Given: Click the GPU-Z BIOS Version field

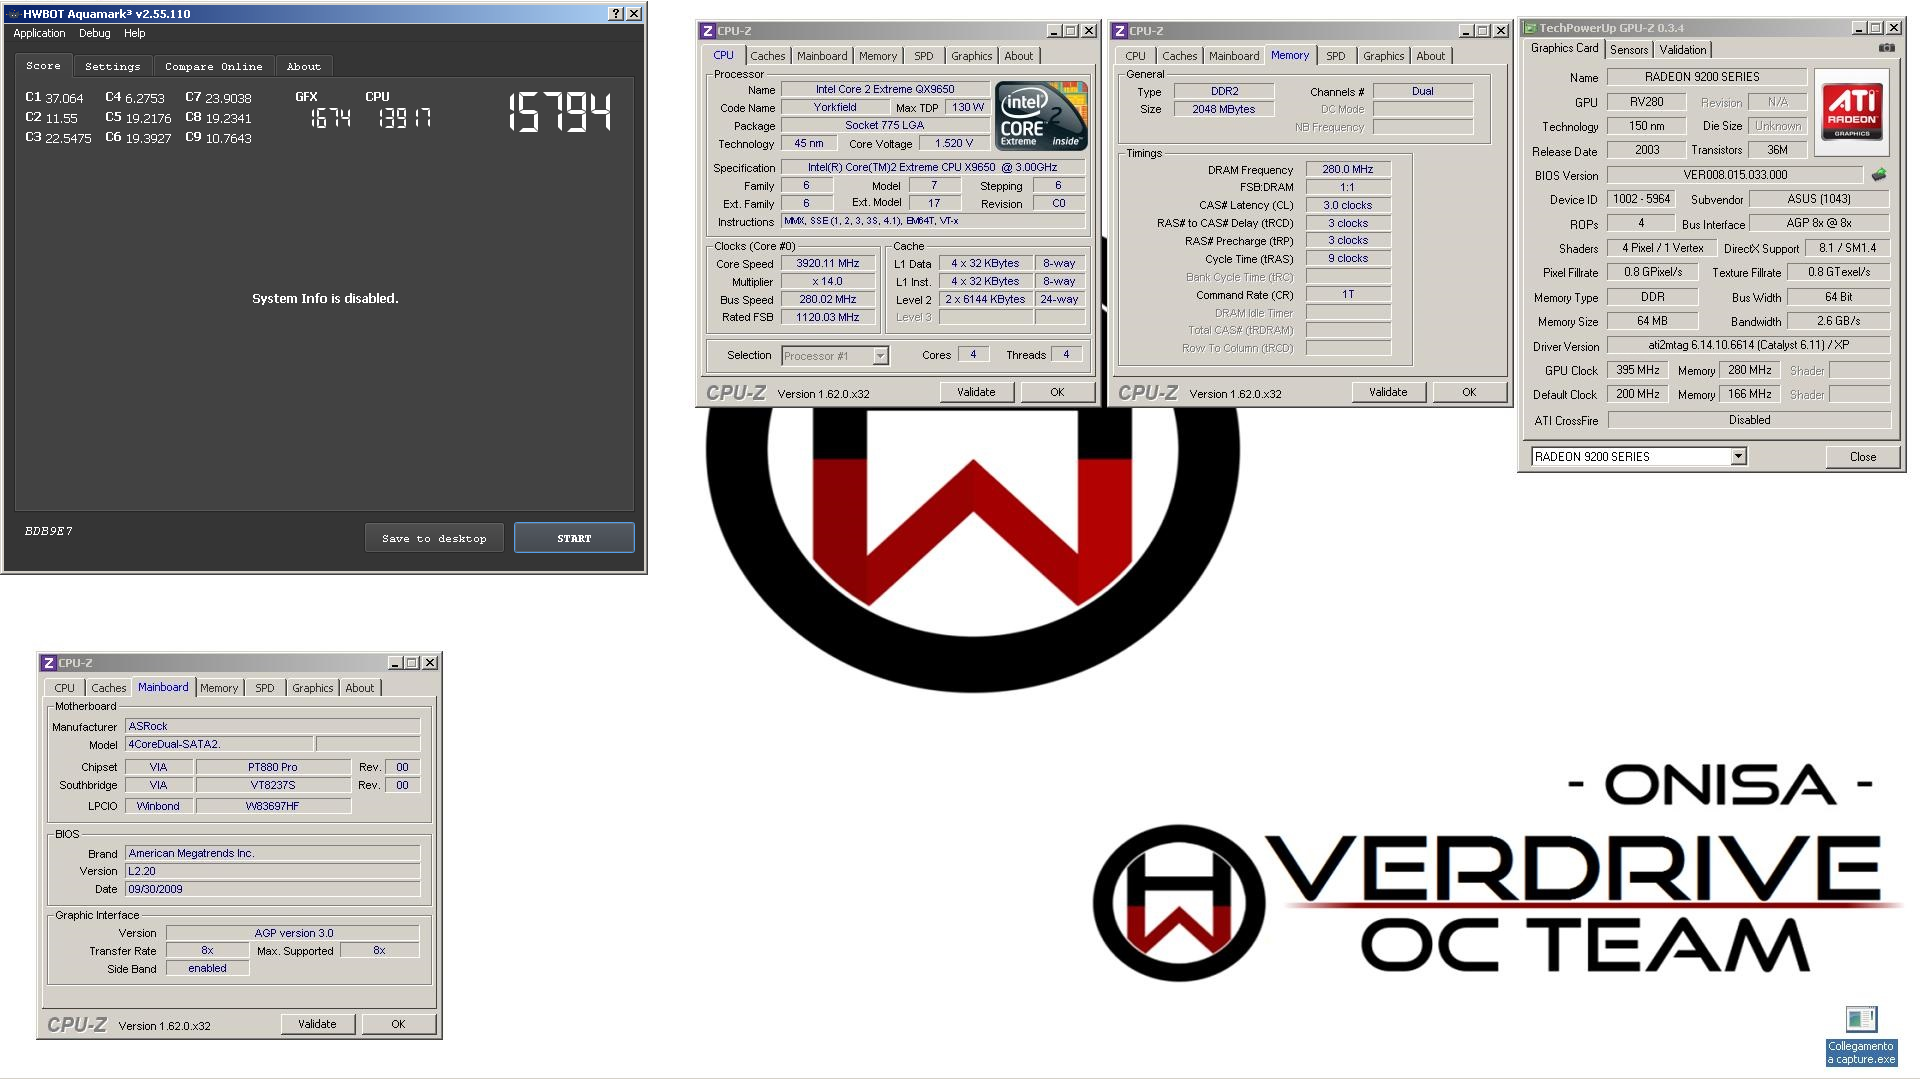Looking at the screenshot, I should [1734, 175].
